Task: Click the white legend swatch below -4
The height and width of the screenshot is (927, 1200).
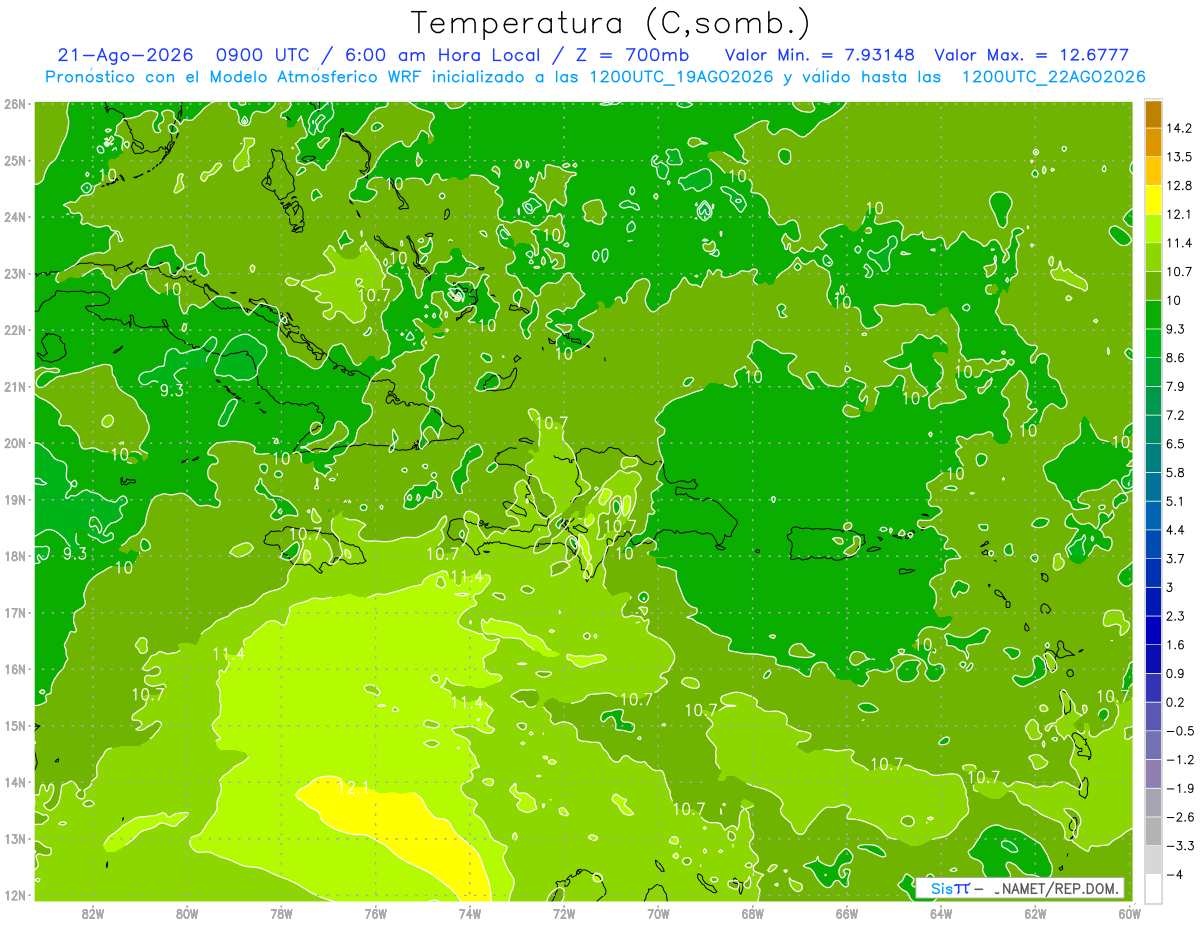Action: (1153, 888)
